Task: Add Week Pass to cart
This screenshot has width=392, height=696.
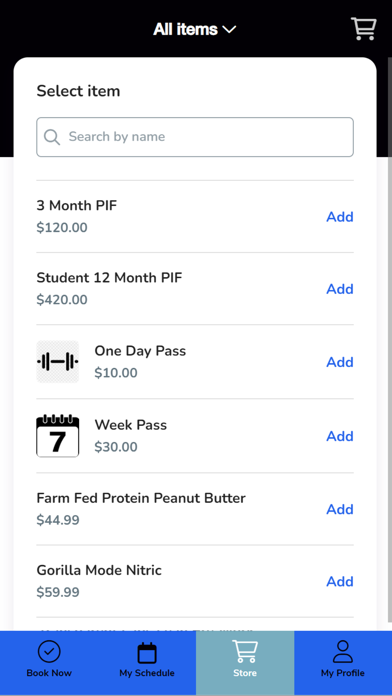Action: [x=340, y=436]
